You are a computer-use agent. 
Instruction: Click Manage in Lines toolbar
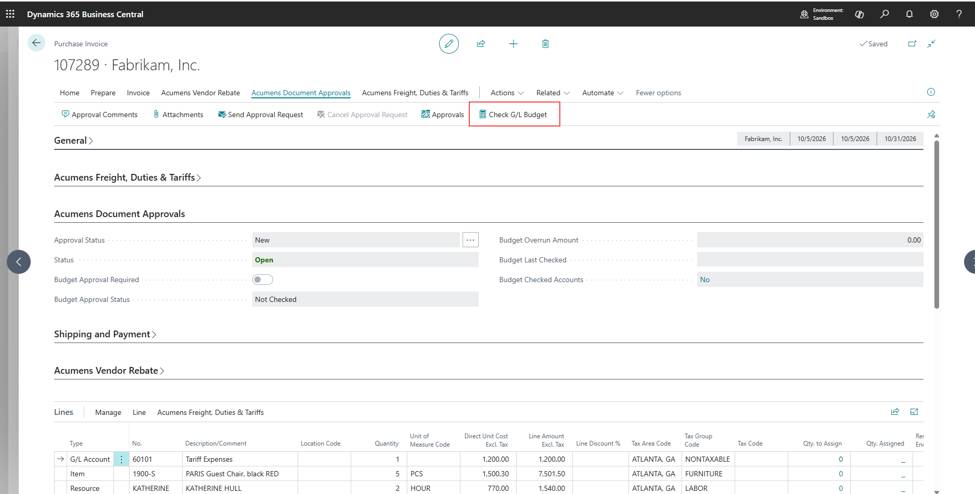click(108, 412)
